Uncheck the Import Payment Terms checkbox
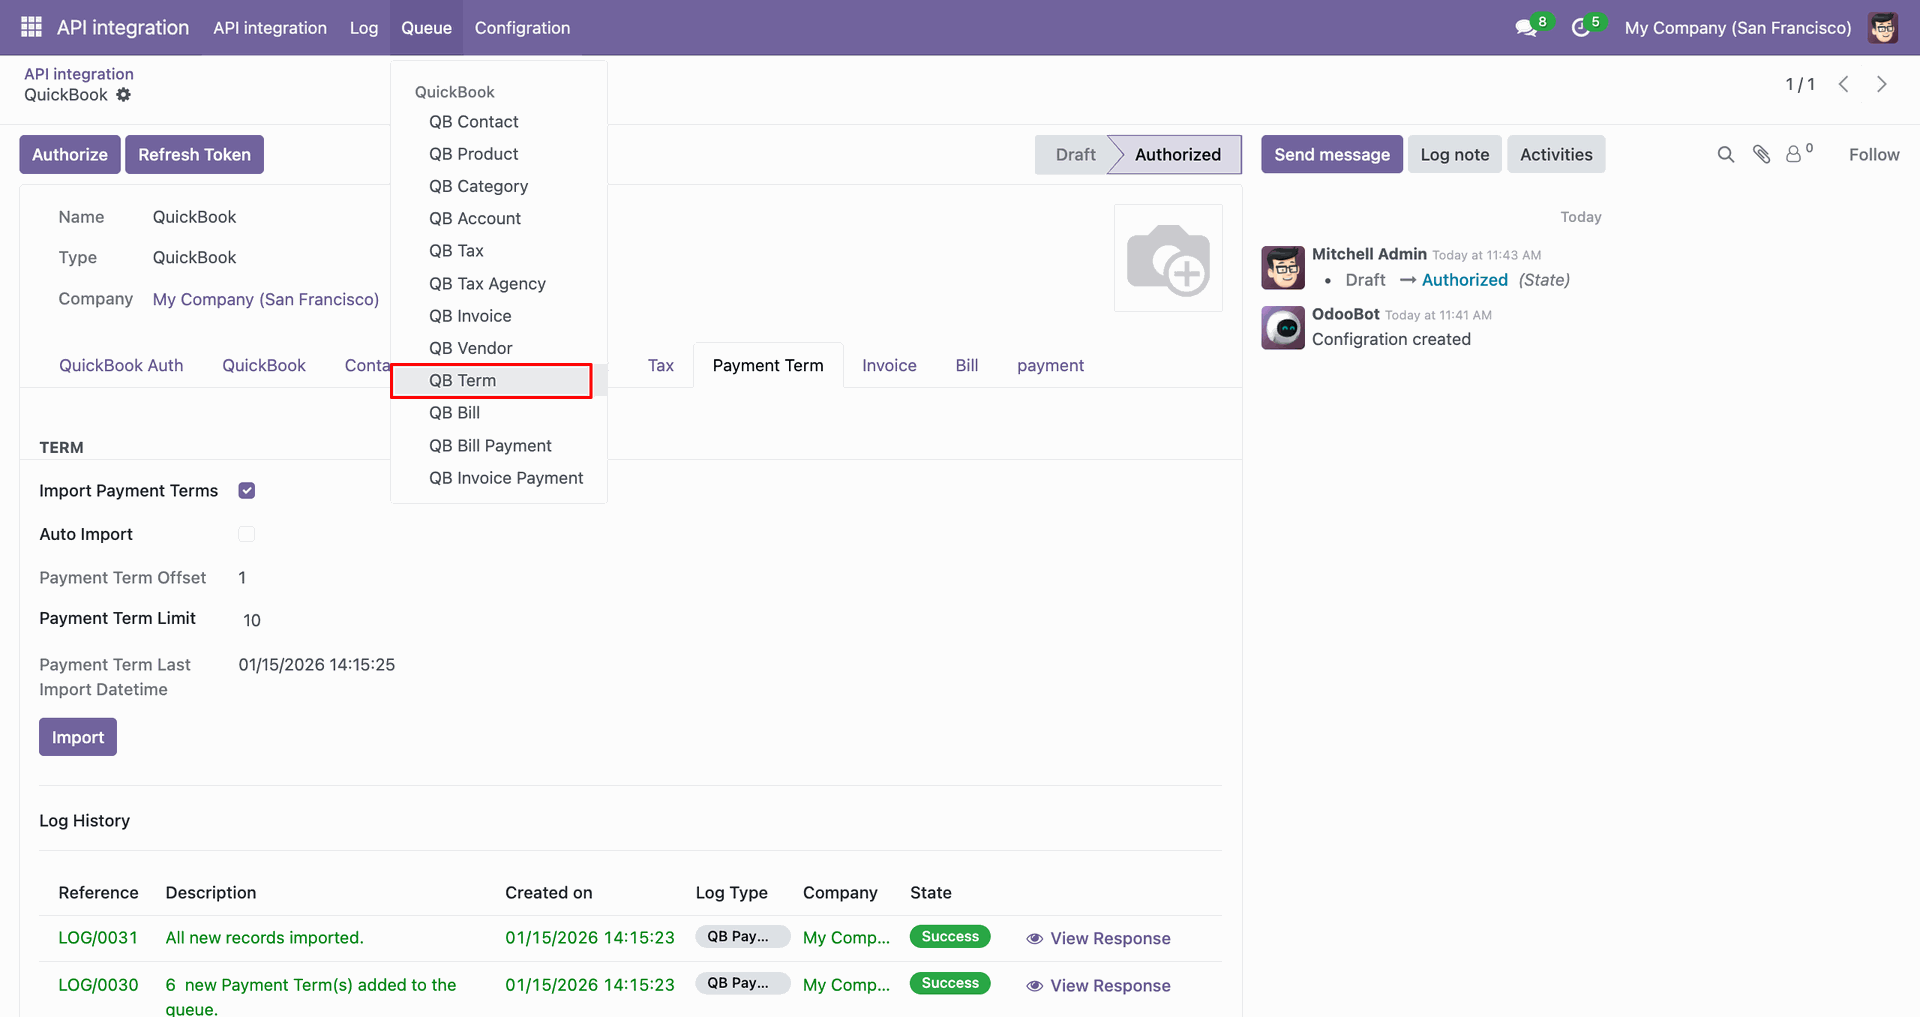 (x=247, y=490)
